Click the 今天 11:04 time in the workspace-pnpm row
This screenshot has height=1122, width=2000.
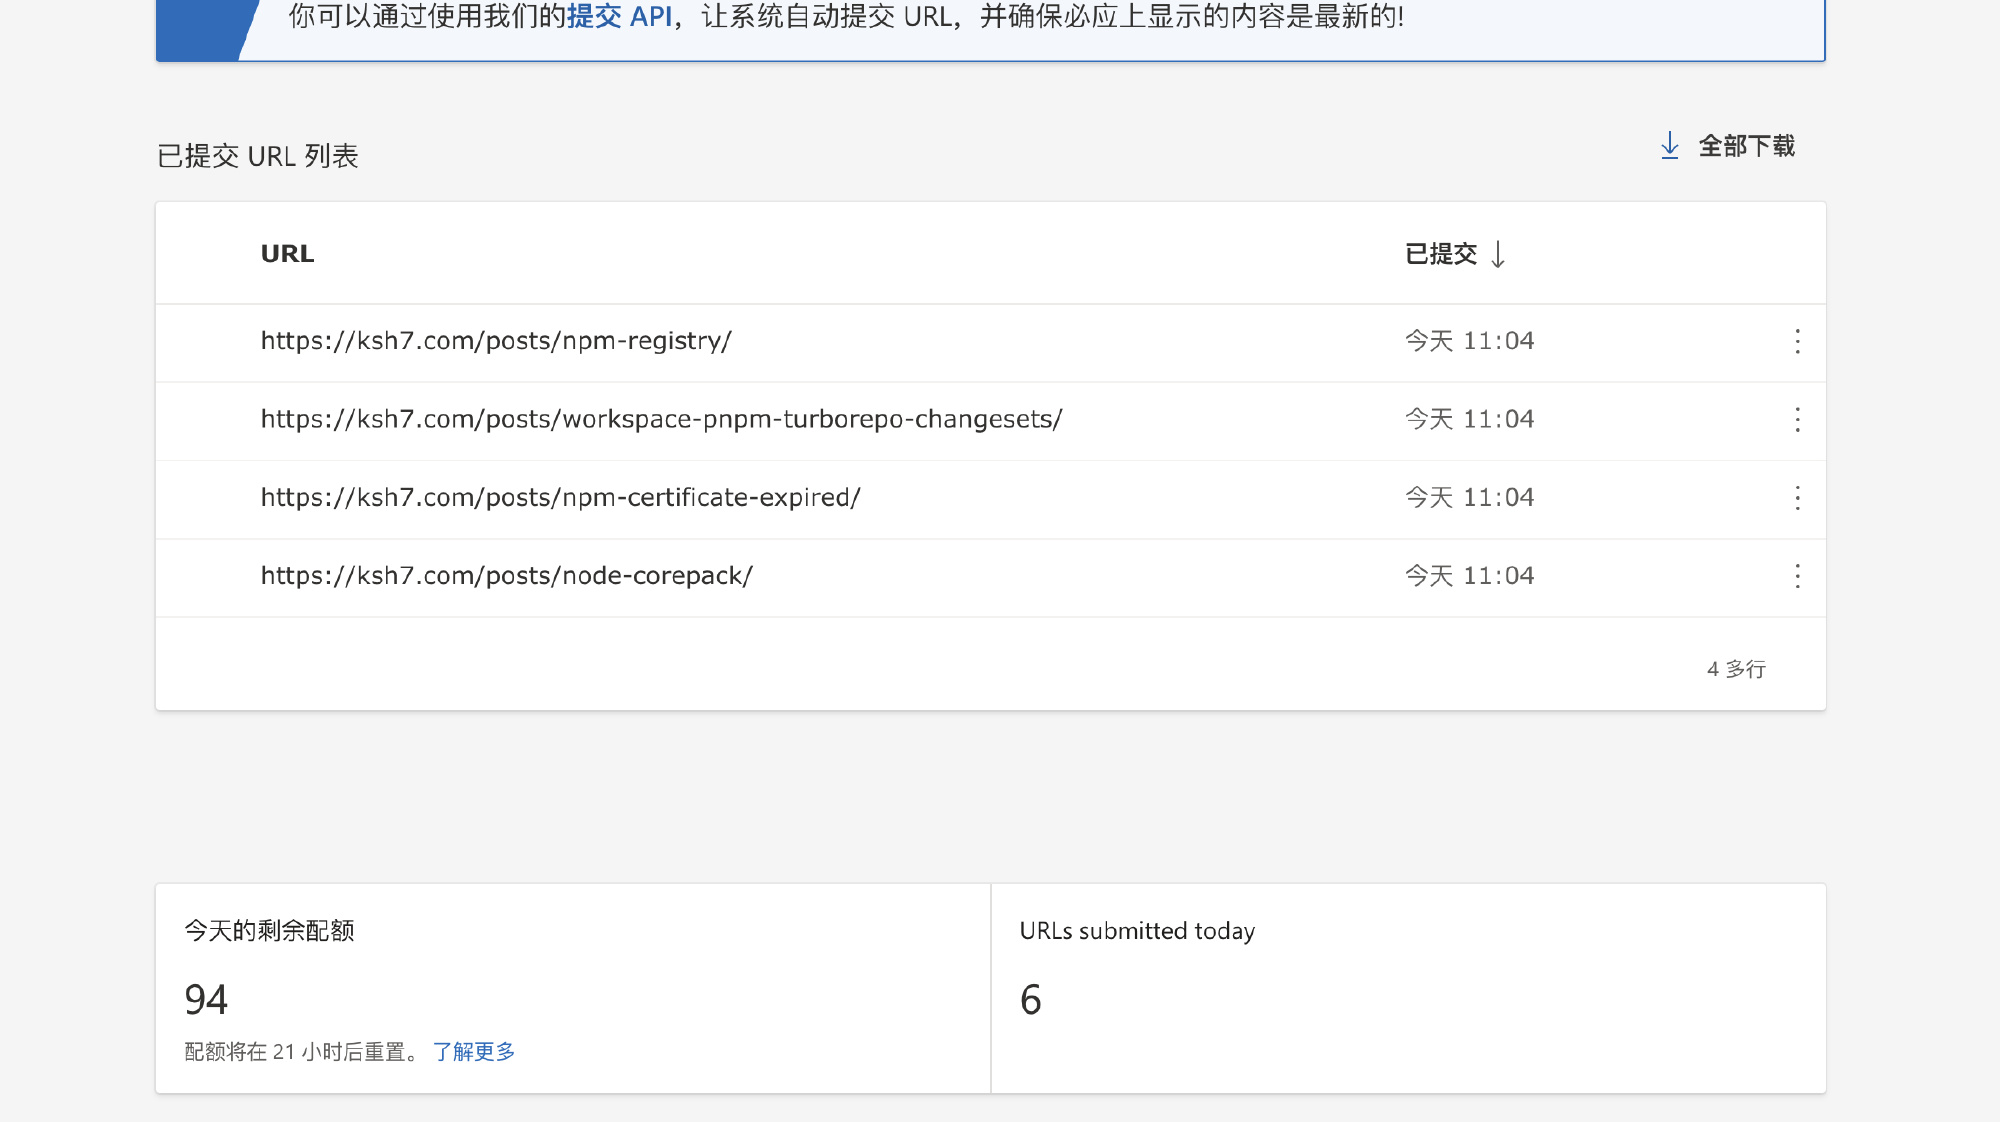(1469, 419)
